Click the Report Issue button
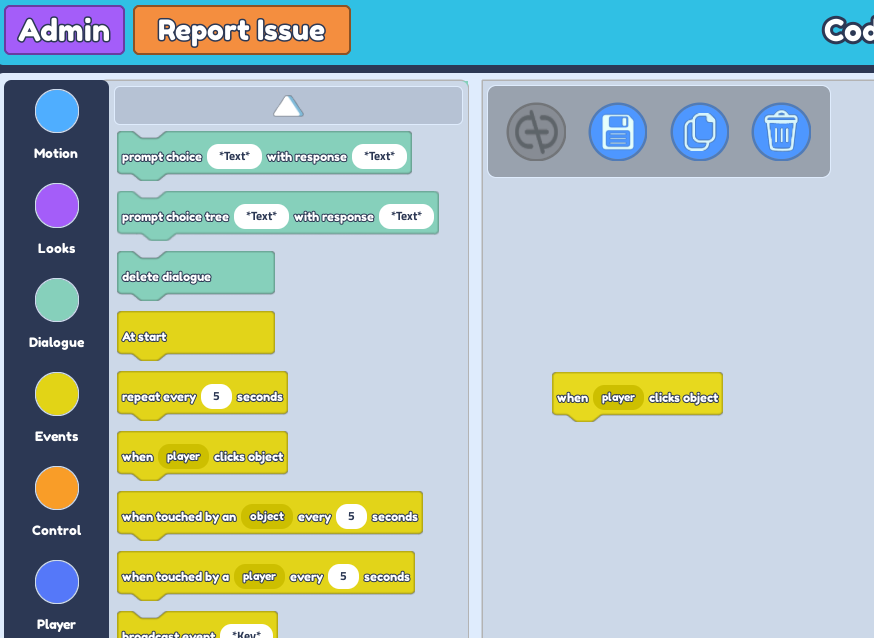The height and width of the screenshot is (638, 874). (241, 30)
